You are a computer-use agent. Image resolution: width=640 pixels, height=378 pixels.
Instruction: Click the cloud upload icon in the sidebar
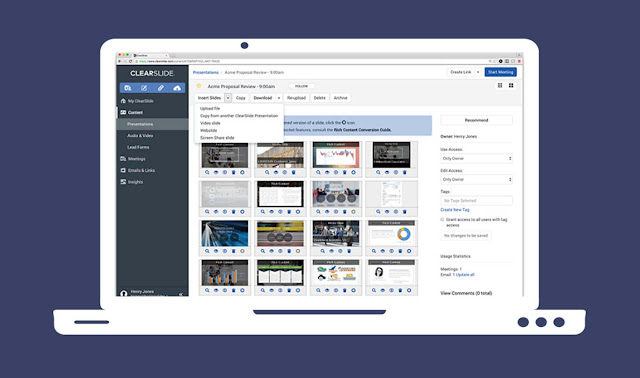(x=177, y=88)
